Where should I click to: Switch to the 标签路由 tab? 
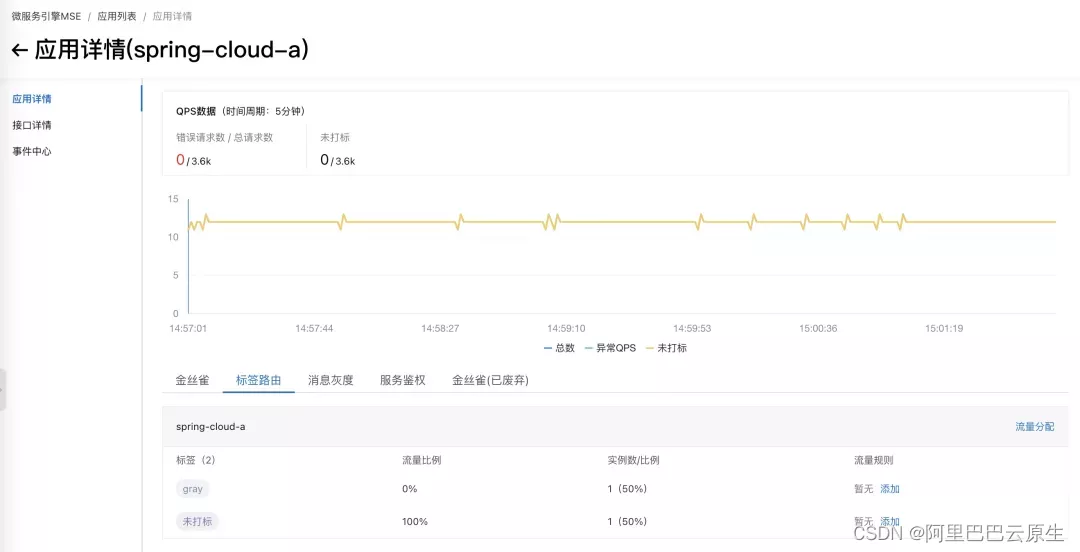pyautogui.click(x=258, y=380)
